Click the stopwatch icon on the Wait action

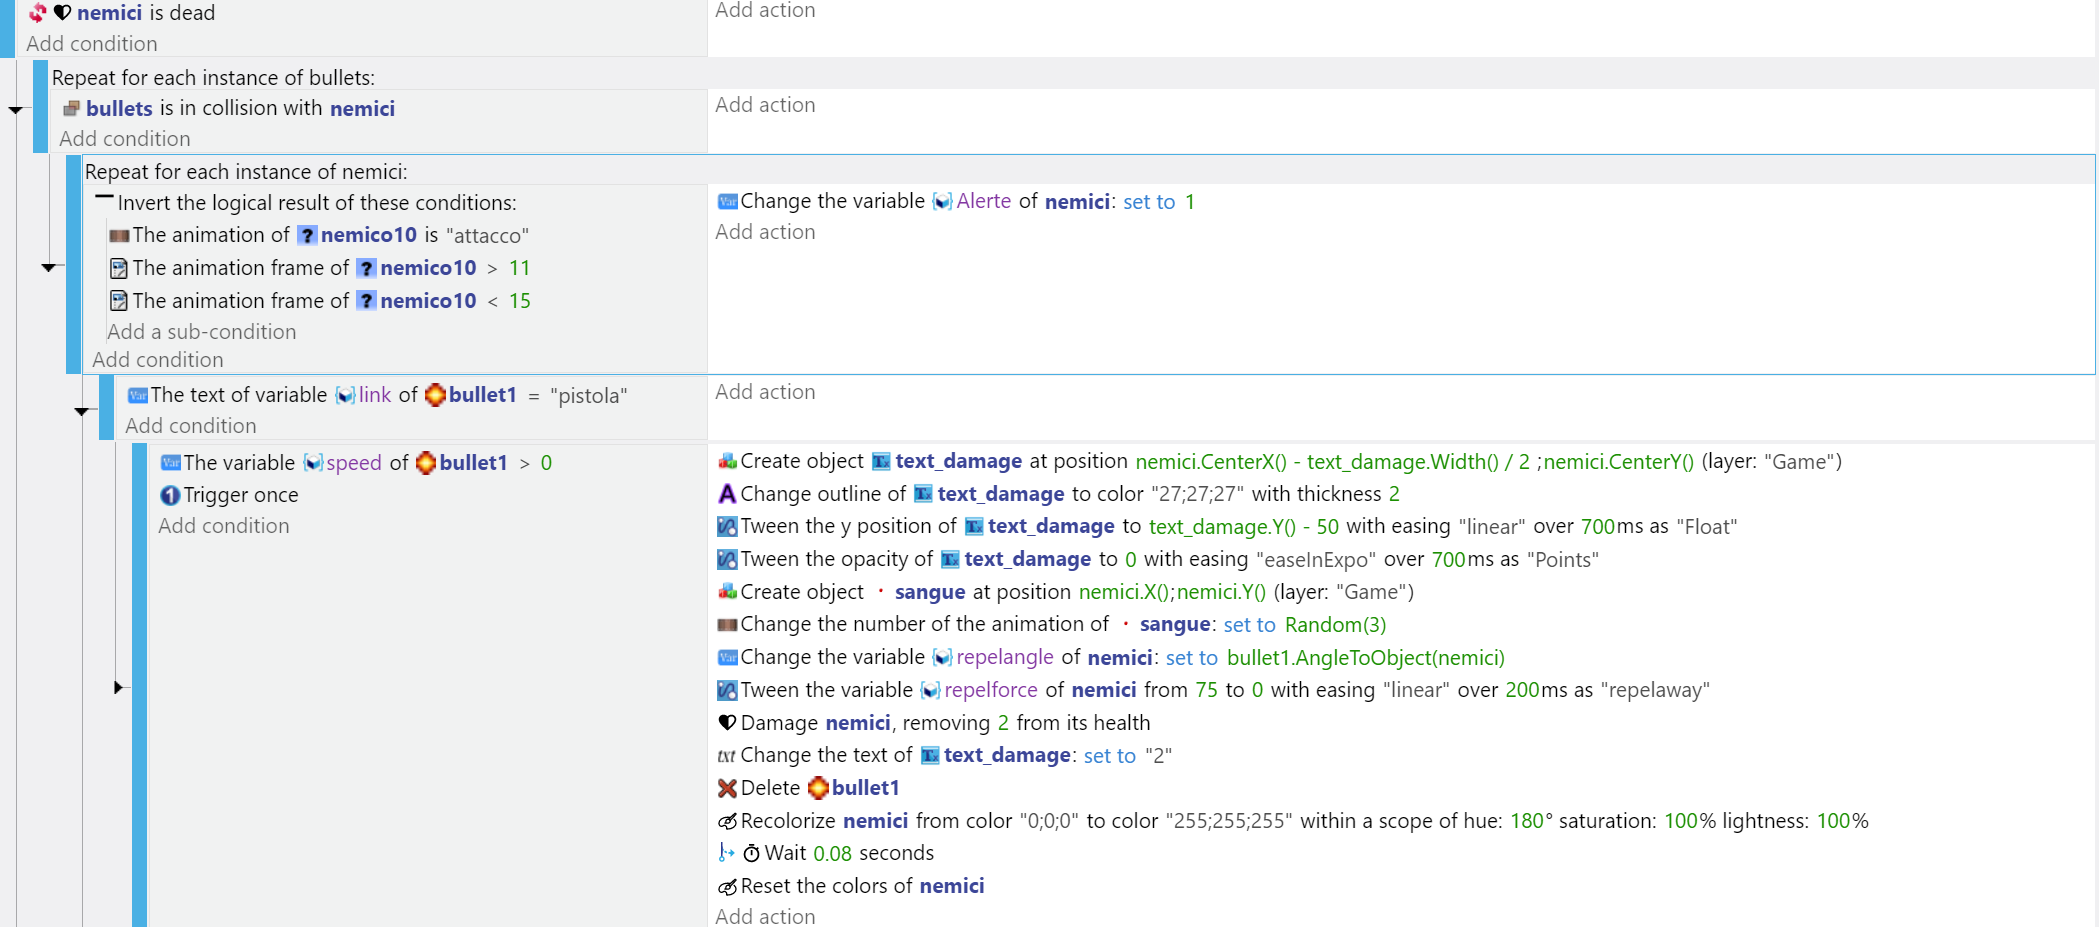pos(752,853)
